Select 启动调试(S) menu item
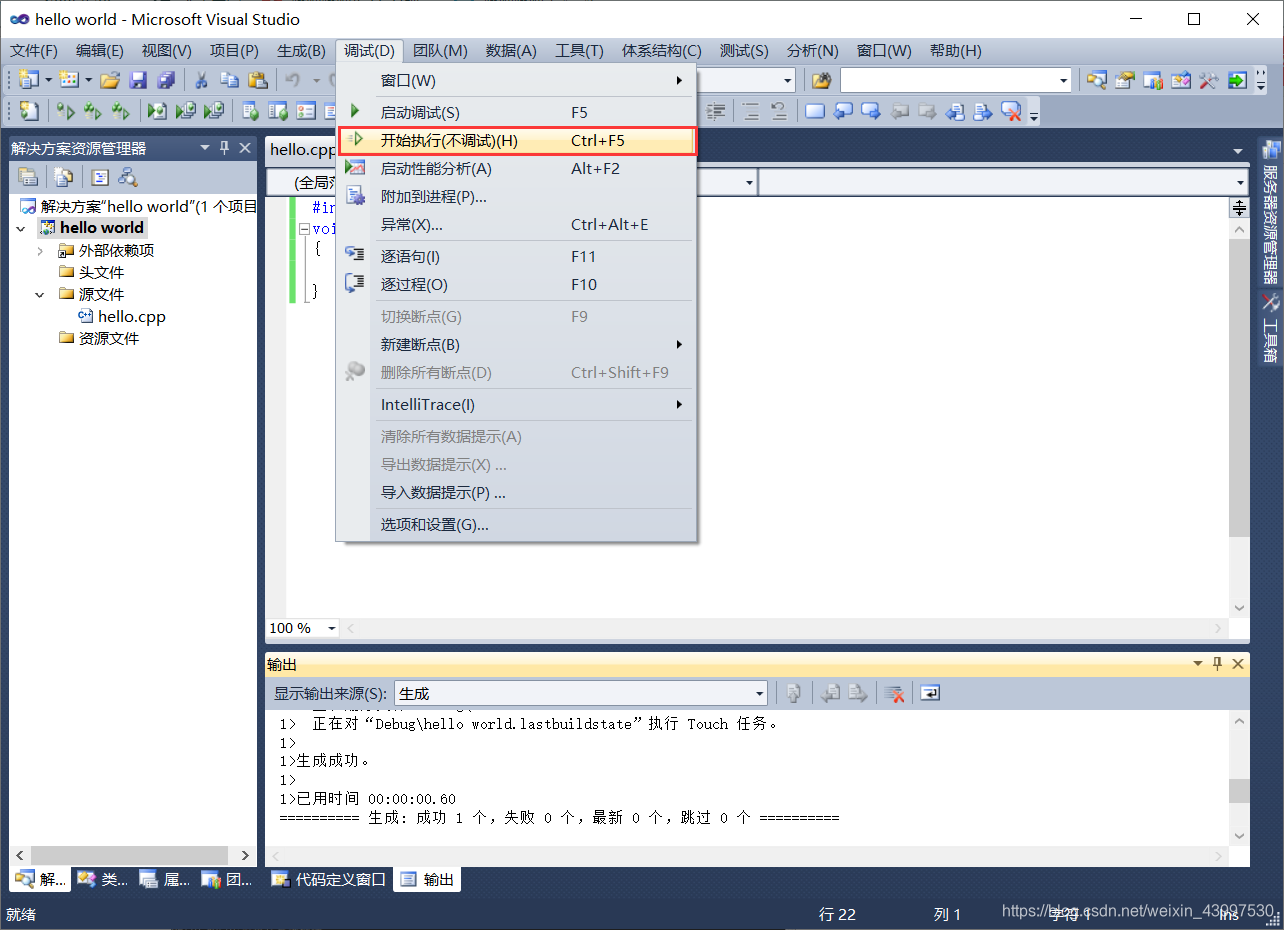1284x930 pixels. click(x=517, y=113)
